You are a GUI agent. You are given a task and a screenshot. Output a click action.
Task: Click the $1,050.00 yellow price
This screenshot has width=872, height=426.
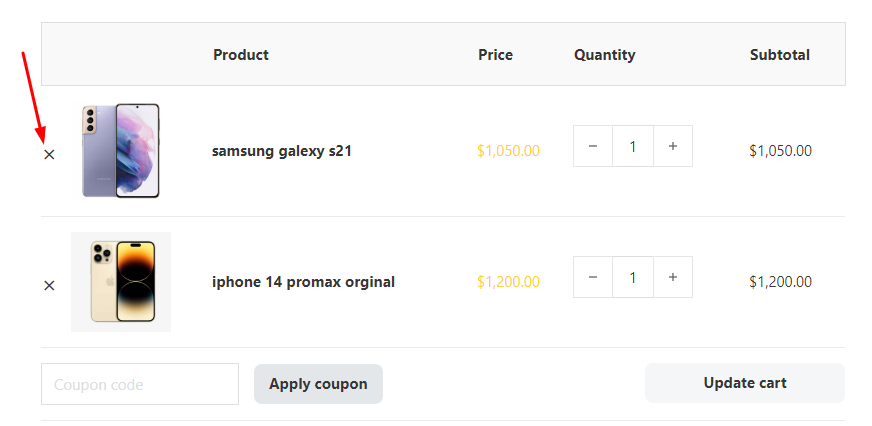tap(508, 151)
